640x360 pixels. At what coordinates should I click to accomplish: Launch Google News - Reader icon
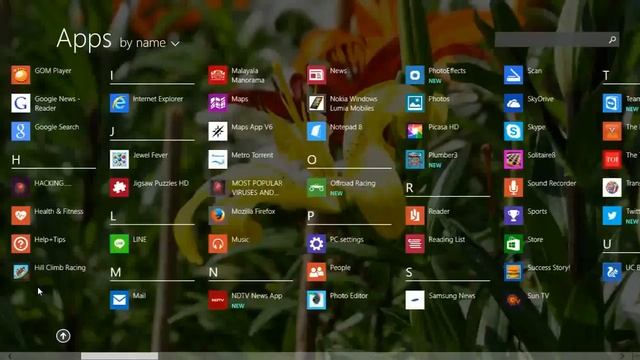(x=20, y=103)
